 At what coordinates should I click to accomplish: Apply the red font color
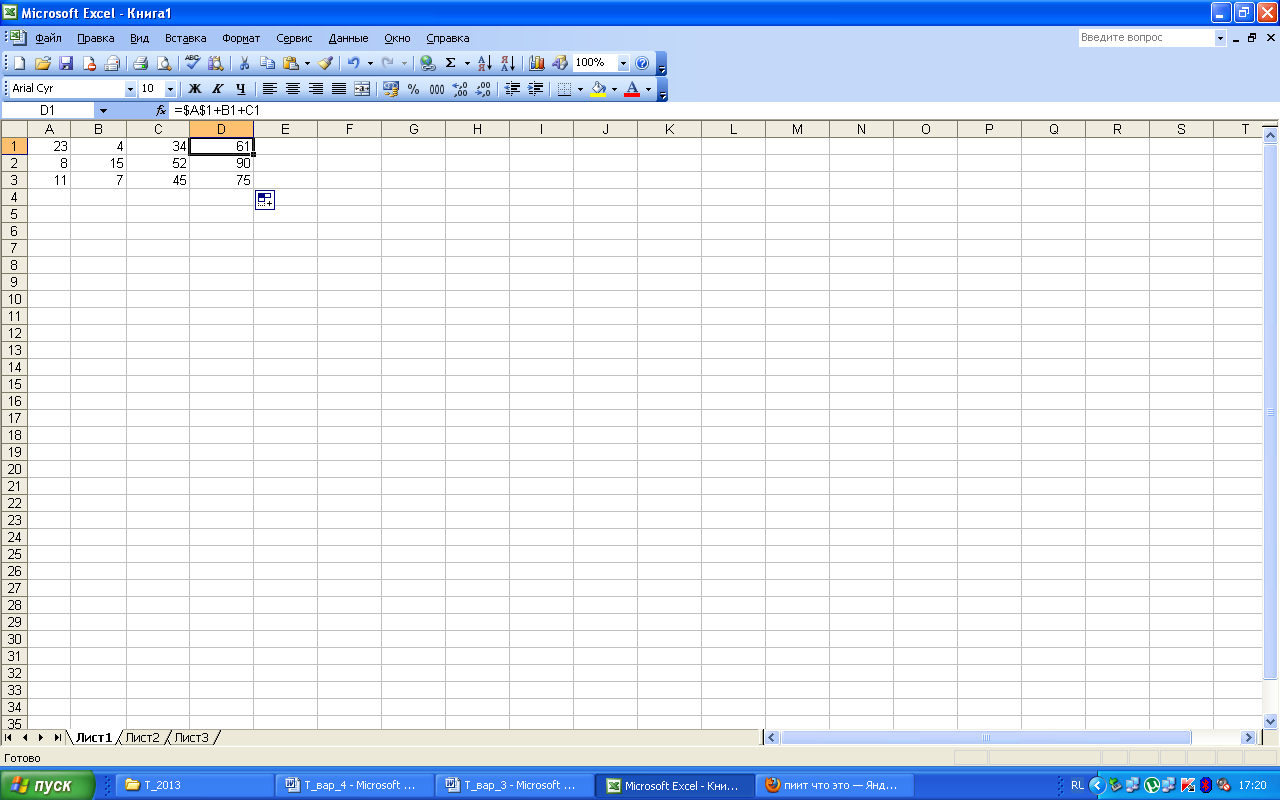632,89
